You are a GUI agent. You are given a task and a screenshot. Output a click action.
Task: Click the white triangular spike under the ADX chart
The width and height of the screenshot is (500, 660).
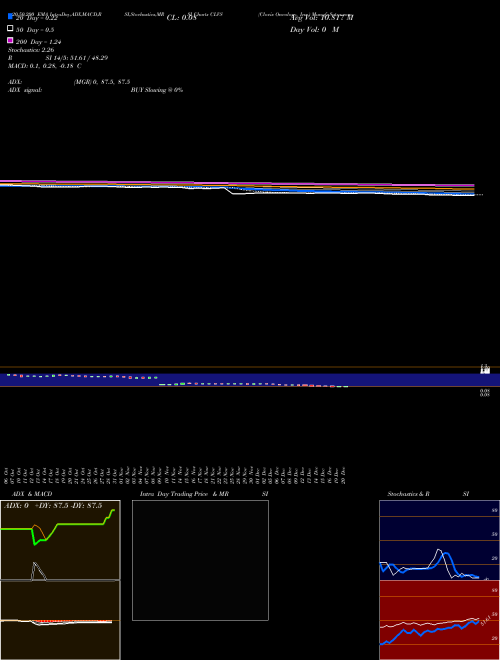(38, 571)
